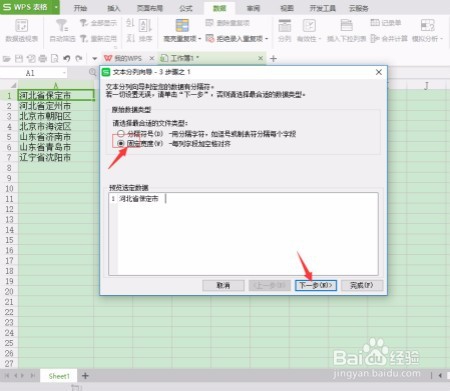450x391 pixels.
Task: Click the save icon in quick toolbar
Action: coord(19,59)
